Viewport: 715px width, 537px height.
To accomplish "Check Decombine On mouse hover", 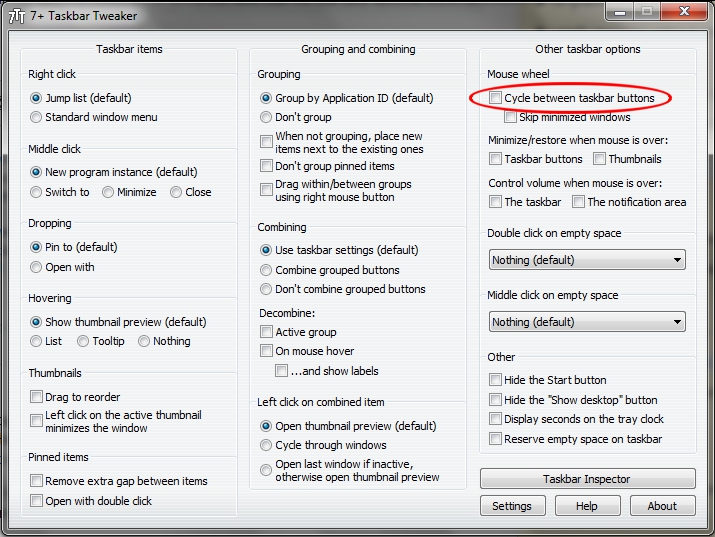I will point(266,351).
